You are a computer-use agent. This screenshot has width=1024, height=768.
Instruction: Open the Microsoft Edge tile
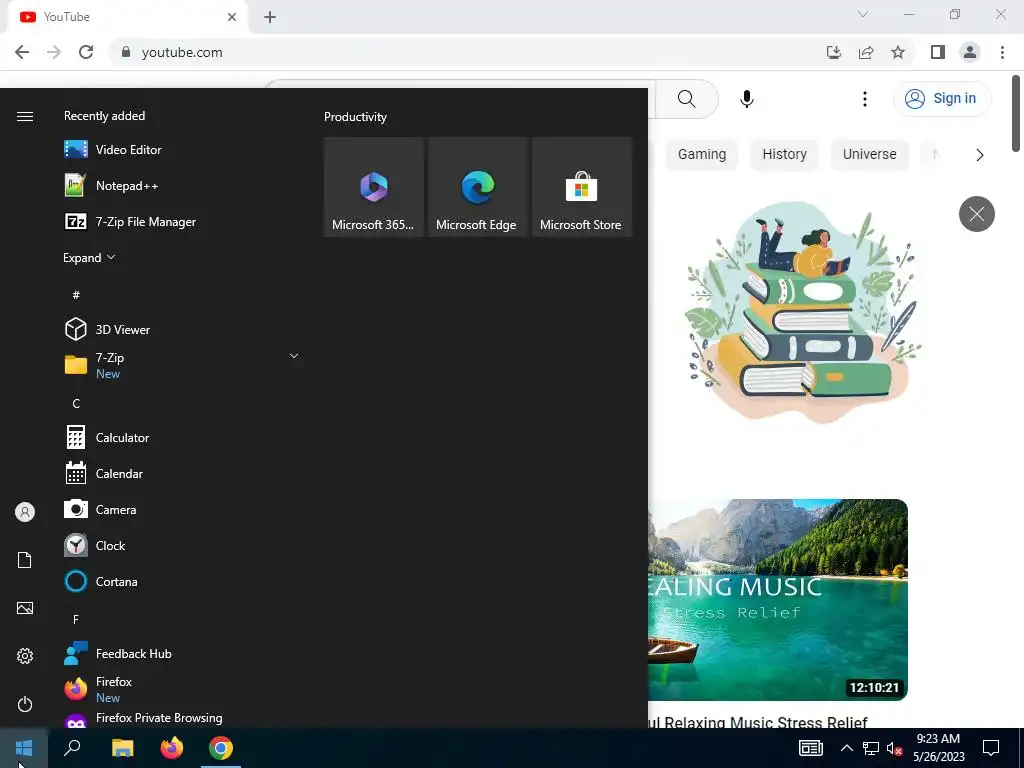point(478,187)
